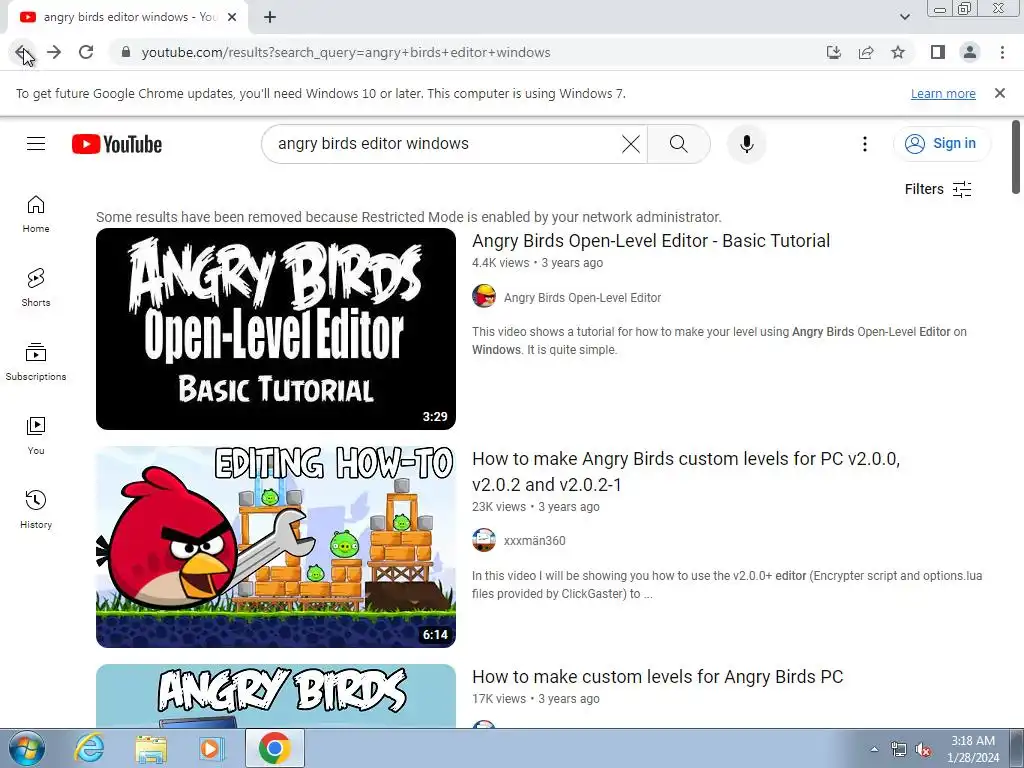This screenshot has height=768, width=1024.
Task: Open the Filters options
Action: coord(938,189)
